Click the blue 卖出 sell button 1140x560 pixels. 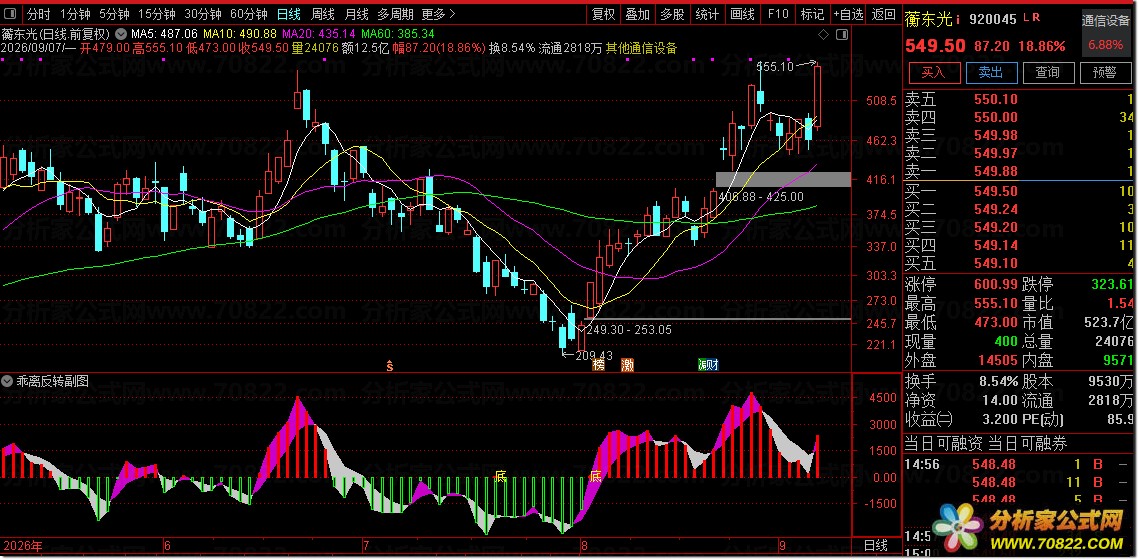pyautogui.click(x=990, y=72)
